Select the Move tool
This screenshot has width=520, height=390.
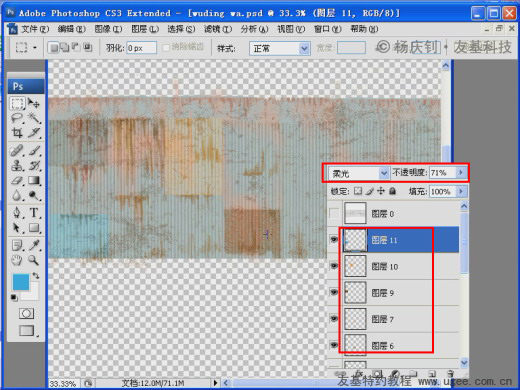[34, 103]
